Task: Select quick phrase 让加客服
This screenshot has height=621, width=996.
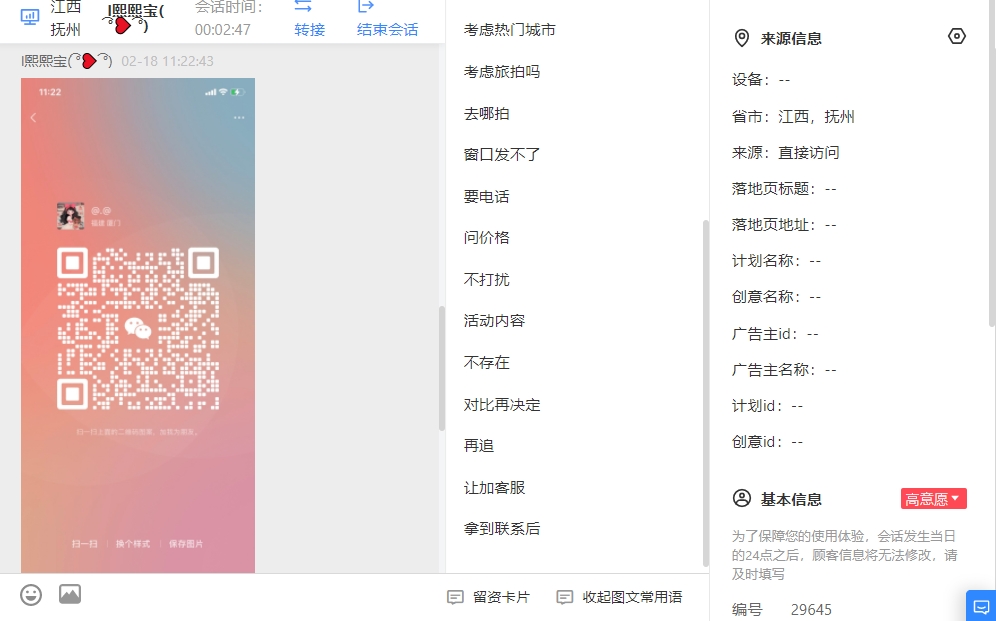Action: pos(494,488)
